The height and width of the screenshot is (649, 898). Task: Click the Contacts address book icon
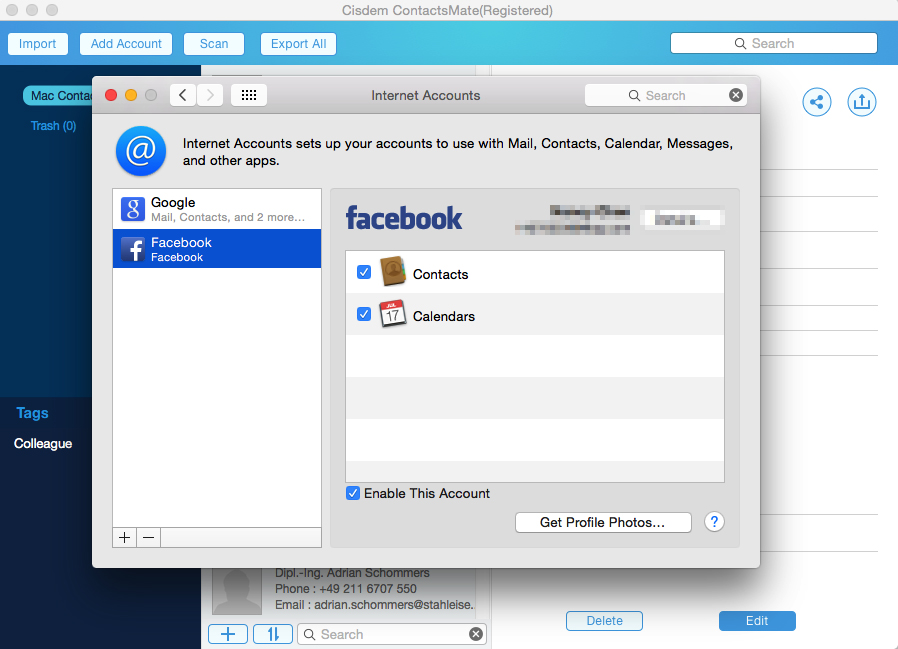pos(393,272)
